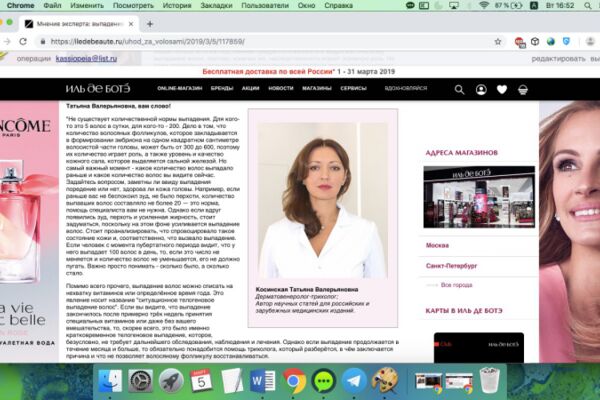
Task: Open Wi-Fi status in the menu bar
Action: 484,5
